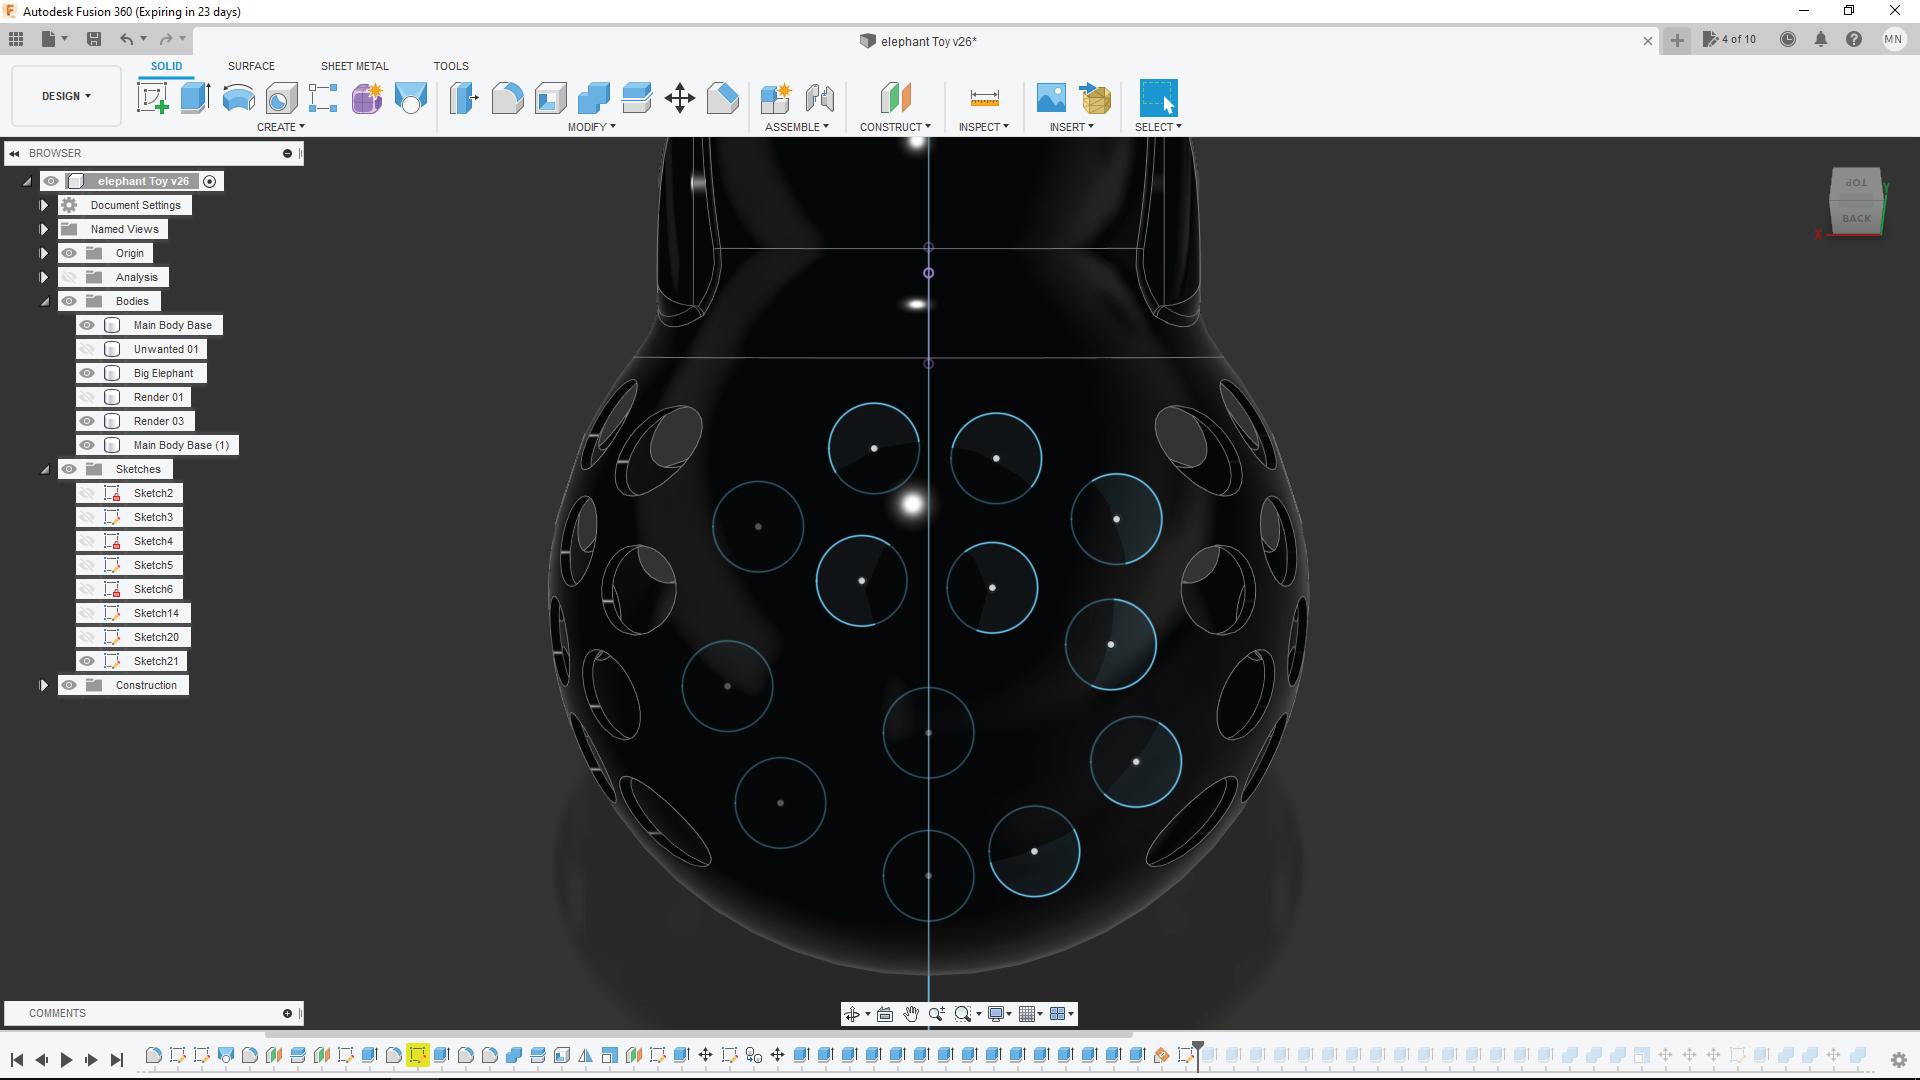1920x1080 pixels.
Task: Expand the Origin folder in the browser
Action: tap(43, 253)
